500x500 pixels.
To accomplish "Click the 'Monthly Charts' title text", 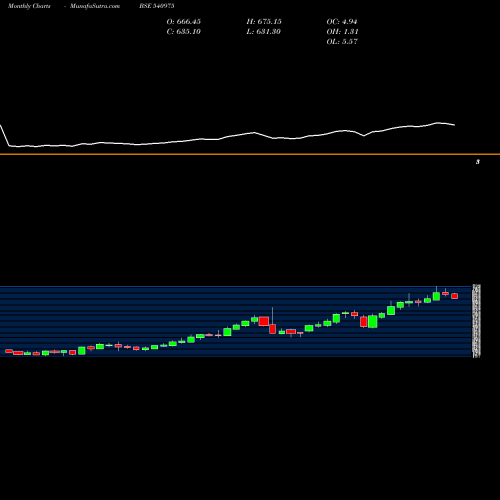I will coord(29,6).
